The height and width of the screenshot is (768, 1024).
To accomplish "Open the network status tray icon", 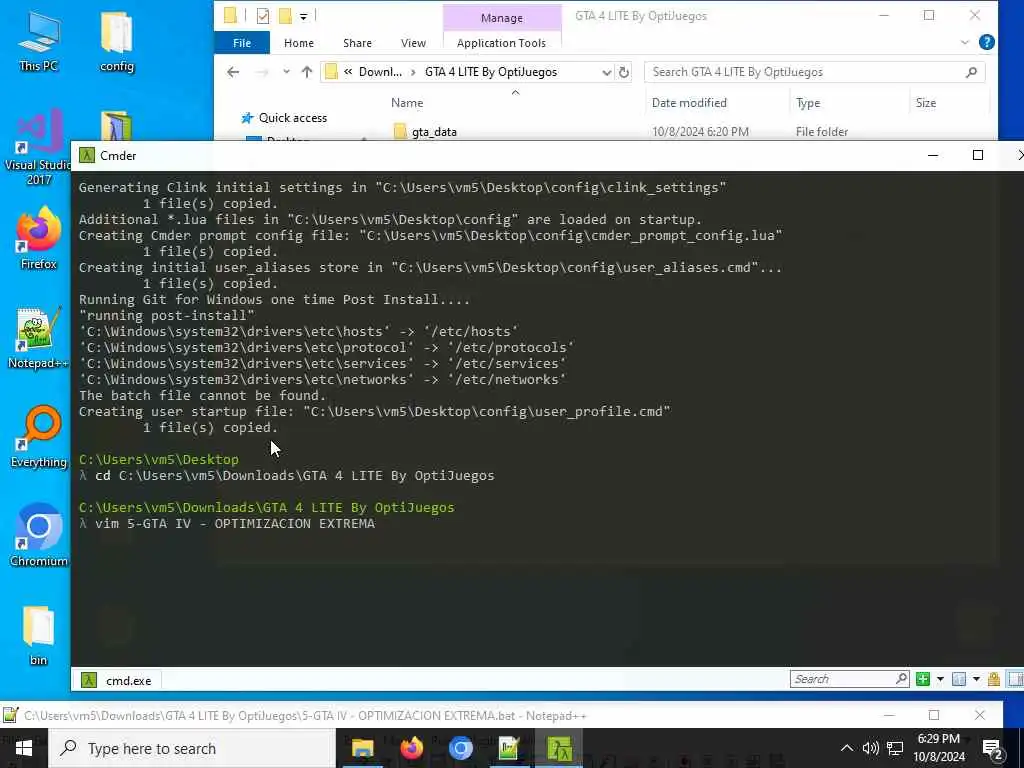I will coord(895,748).
